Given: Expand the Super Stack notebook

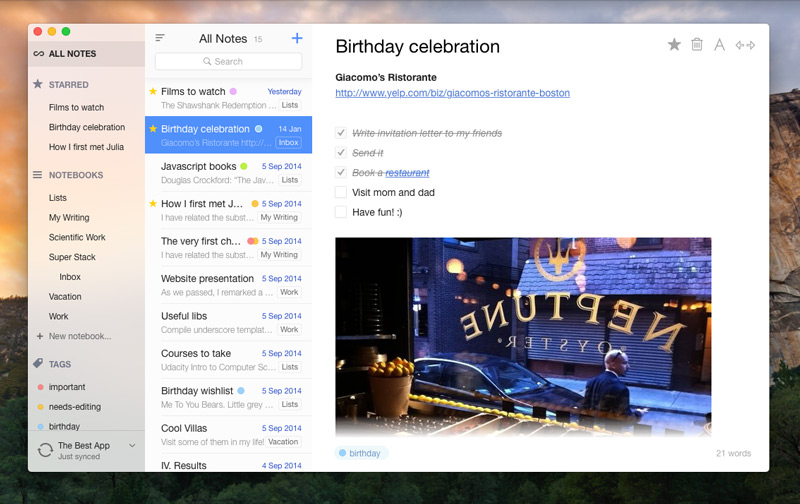Looking at the screenshot, I should pyautogui.click(x=72, y=257).
